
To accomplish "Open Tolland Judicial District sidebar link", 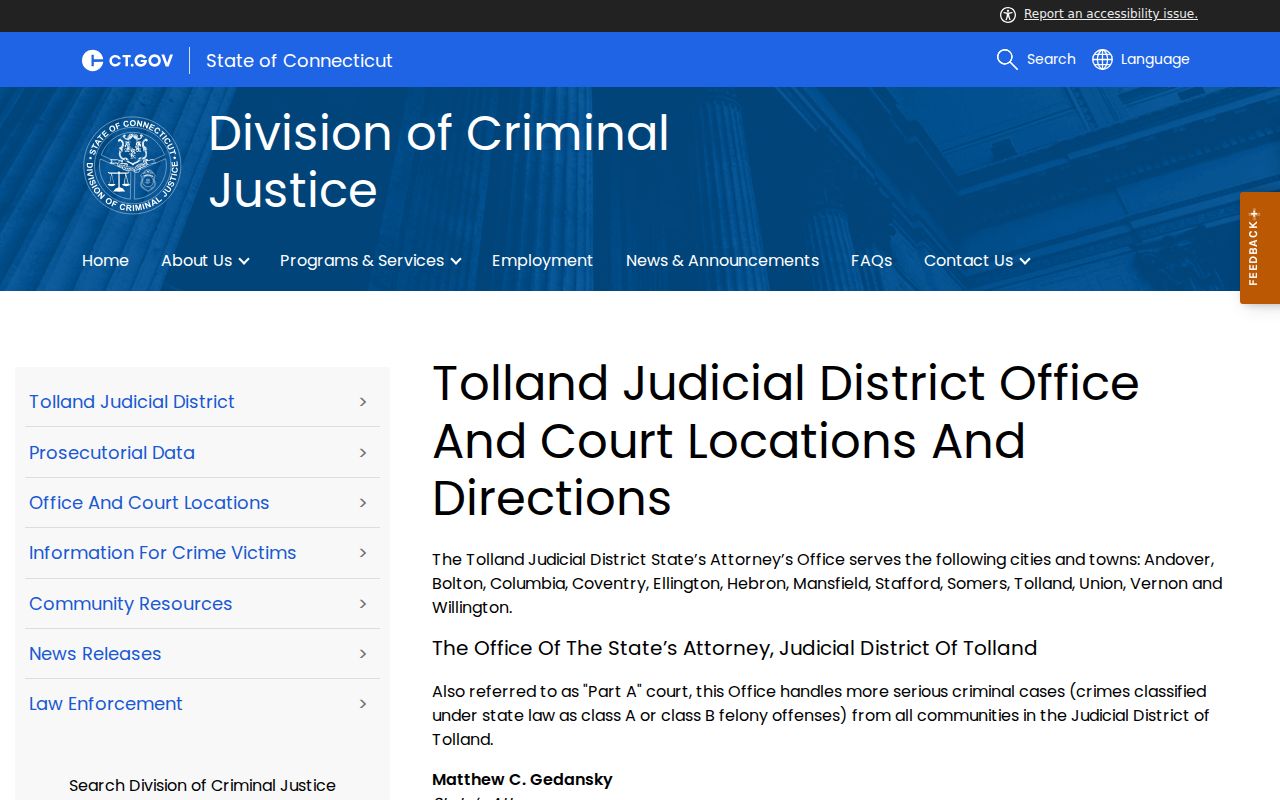I will pos(132,401).
